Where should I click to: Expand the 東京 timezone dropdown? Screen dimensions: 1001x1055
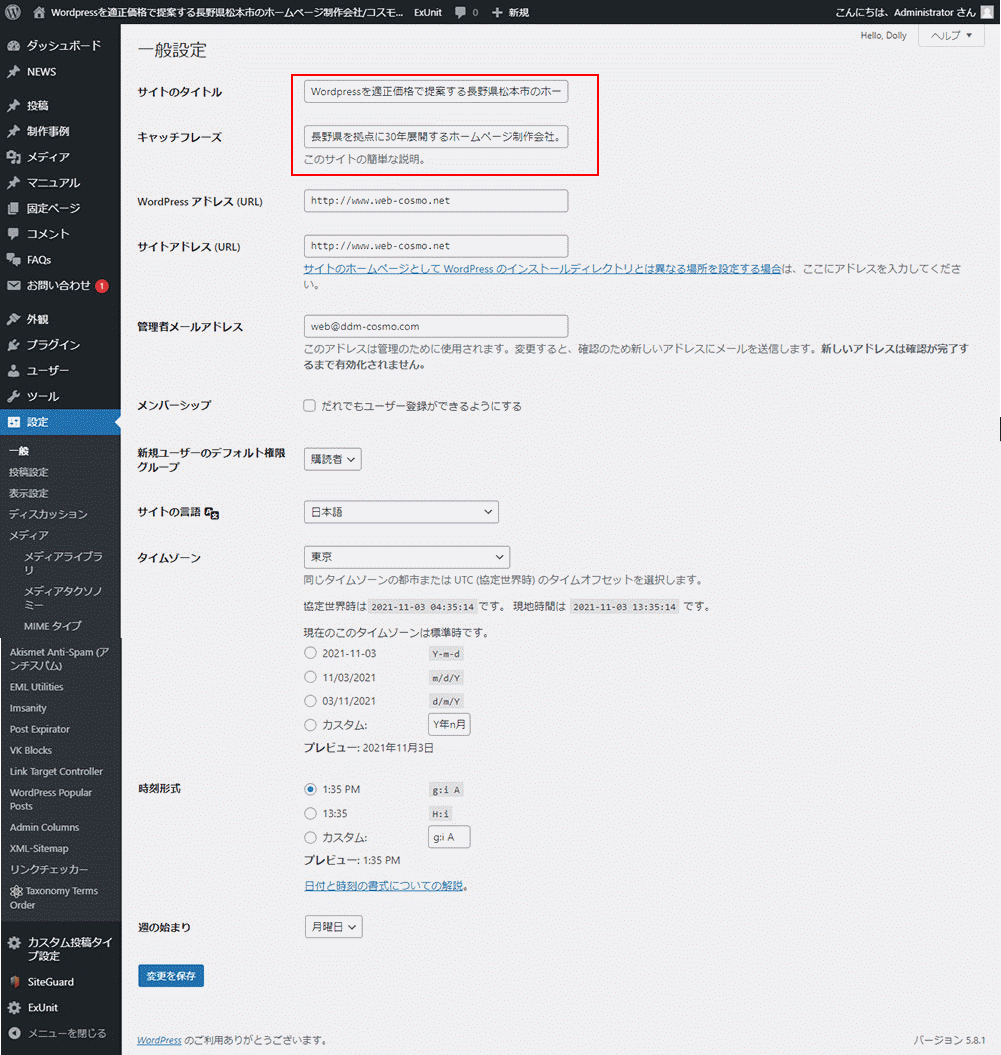point(406,557)
